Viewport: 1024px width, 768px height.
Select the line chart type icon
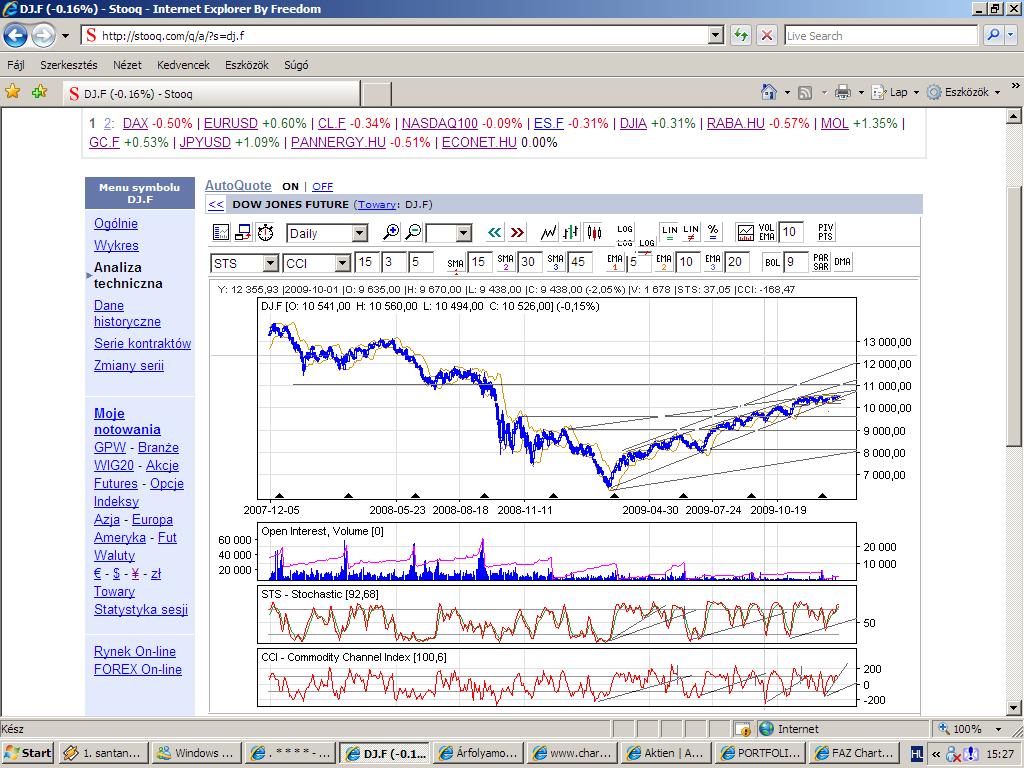[x=549, y=232]
